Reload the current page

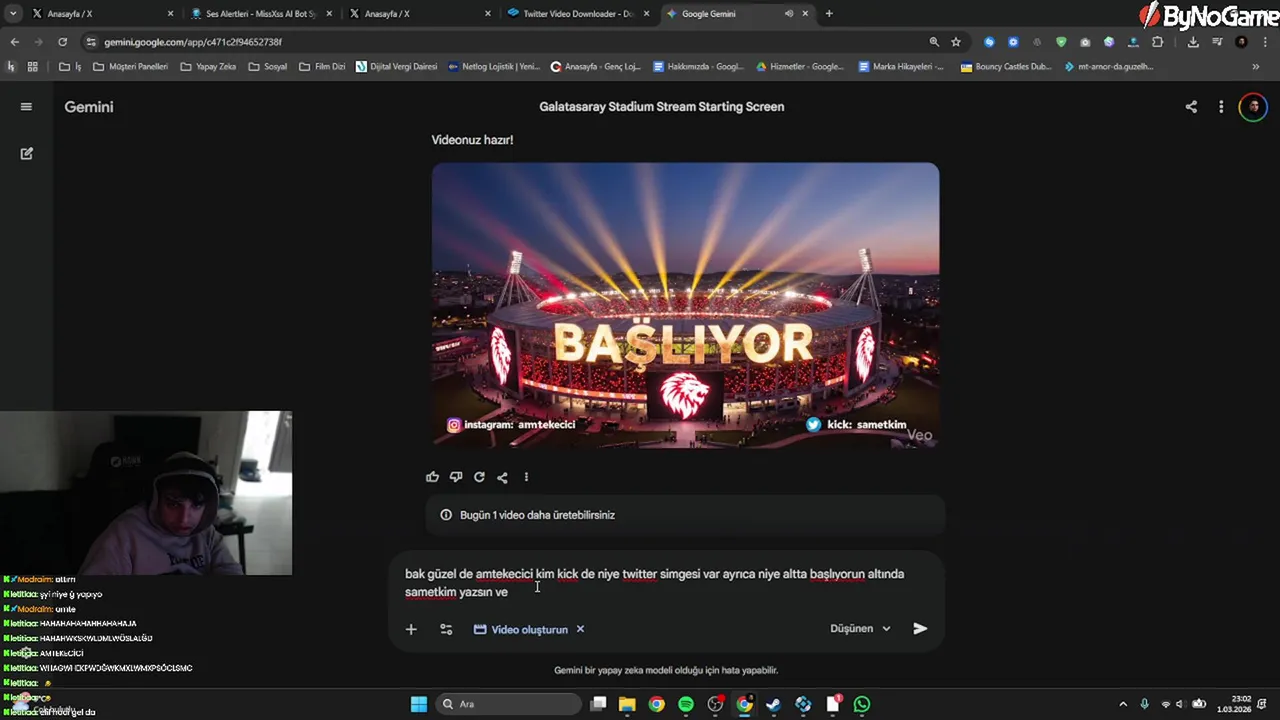click(62, 42)
